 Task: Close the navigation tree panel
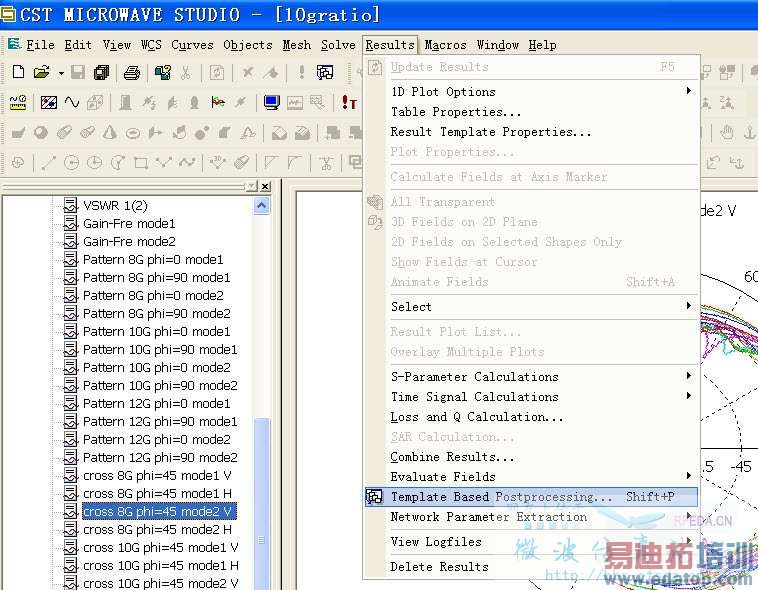[265, 186]
